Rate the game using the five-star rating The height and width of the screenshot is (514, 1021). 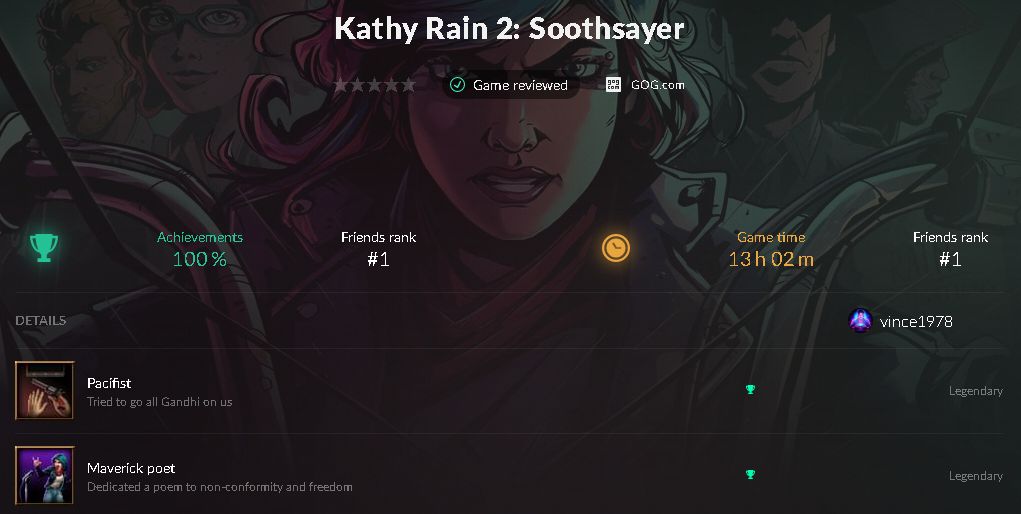click(x=374, y=85)
